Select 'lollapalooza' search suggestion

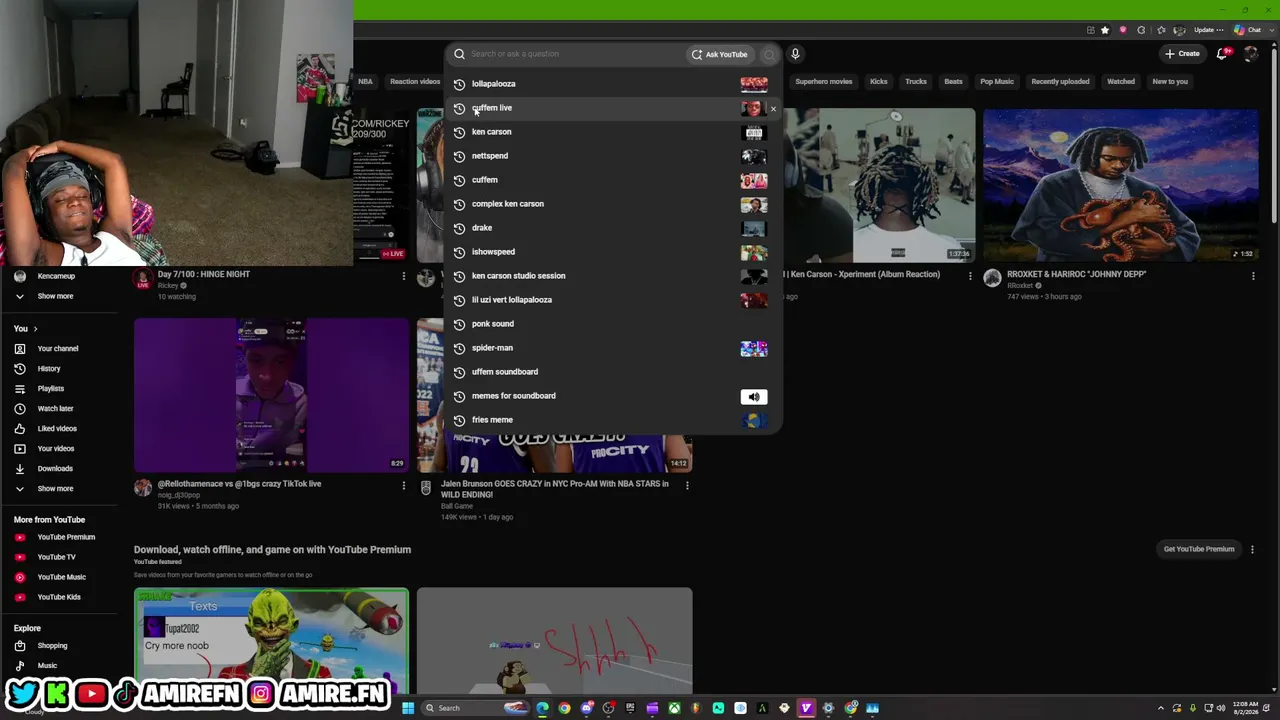[612, 84]
